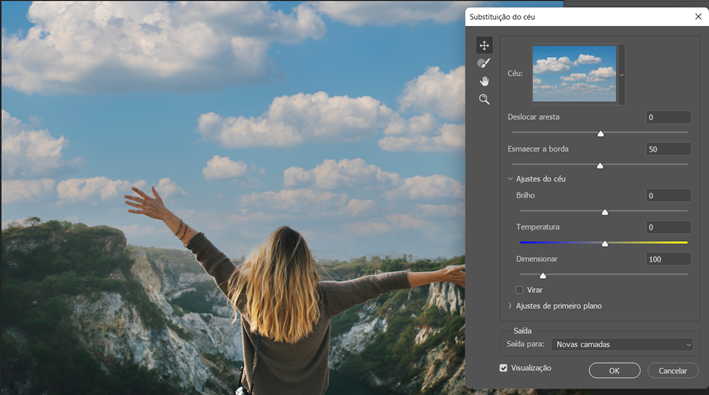Expand Ajustes de primeiro plano section

coord(510,306)
